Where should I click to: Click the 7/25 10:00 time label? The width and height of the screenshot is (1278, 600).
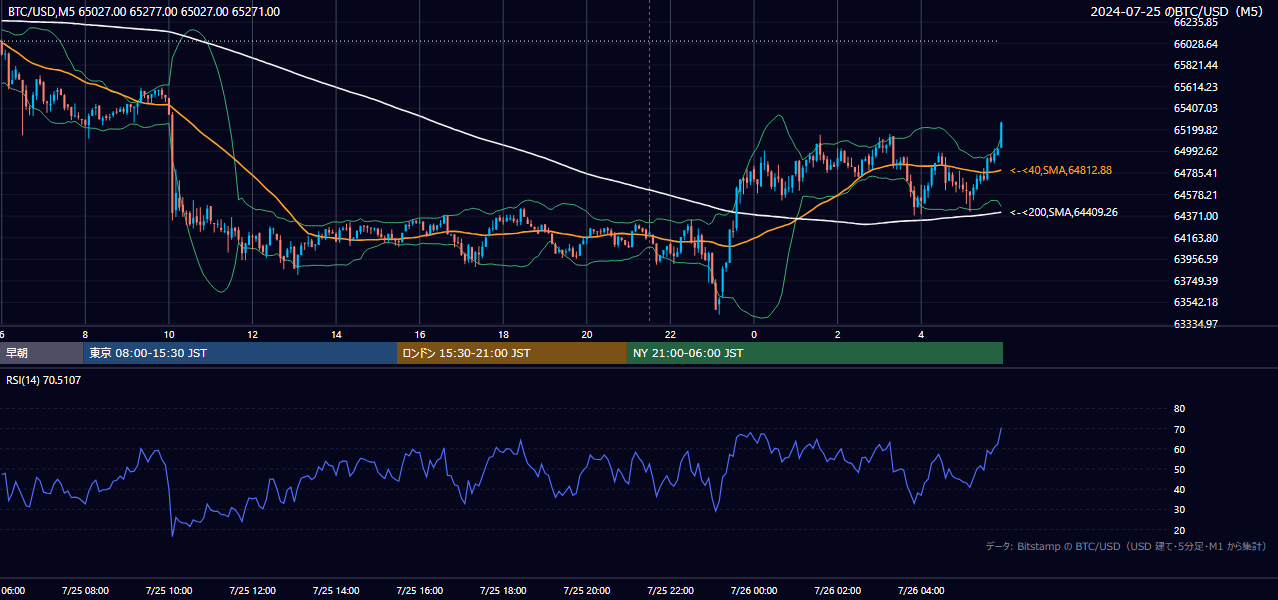pos(168,591)
